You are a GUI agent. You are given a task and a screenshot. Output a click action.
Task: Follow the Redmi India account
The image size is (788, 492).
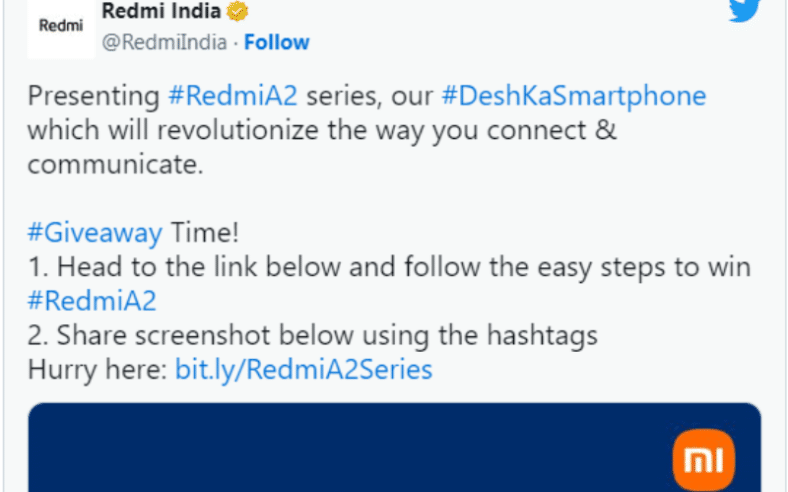click(277, 42)
